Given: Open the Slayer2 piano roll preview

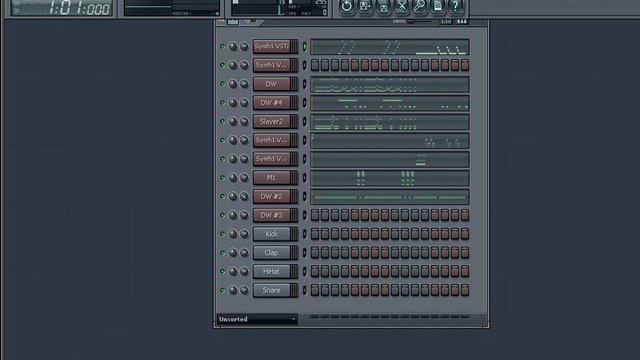Looking at the screenshot, I should [390, 122].
